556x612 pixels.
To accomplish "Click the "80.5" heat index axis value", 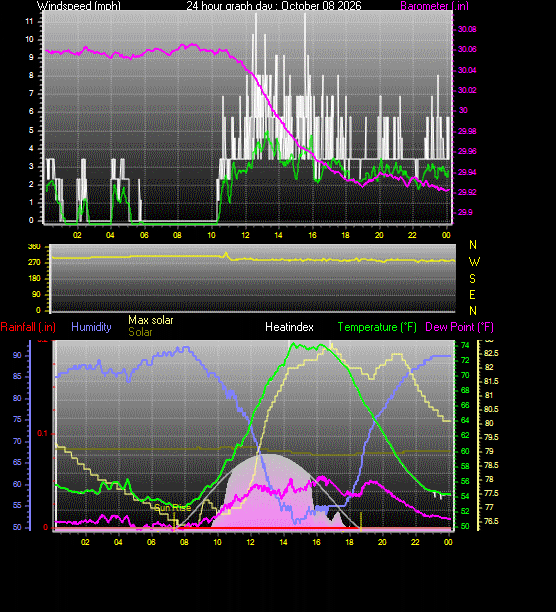I will 491,409.
